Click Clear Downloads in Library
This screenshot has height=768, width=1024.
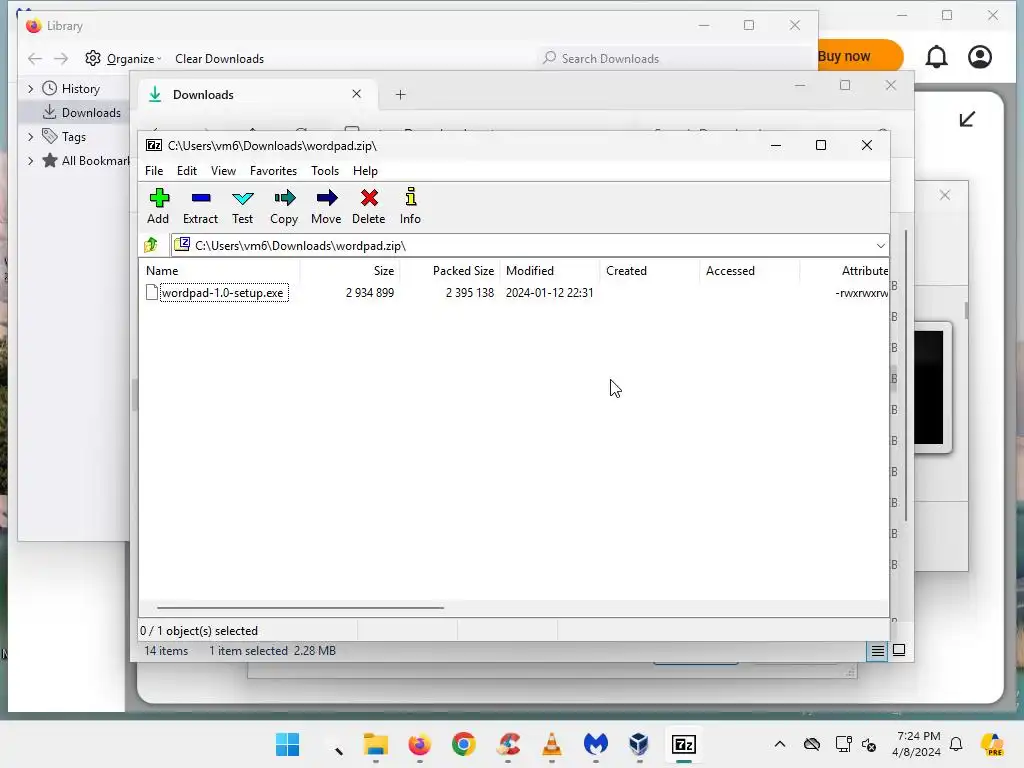tap(219, 59)
